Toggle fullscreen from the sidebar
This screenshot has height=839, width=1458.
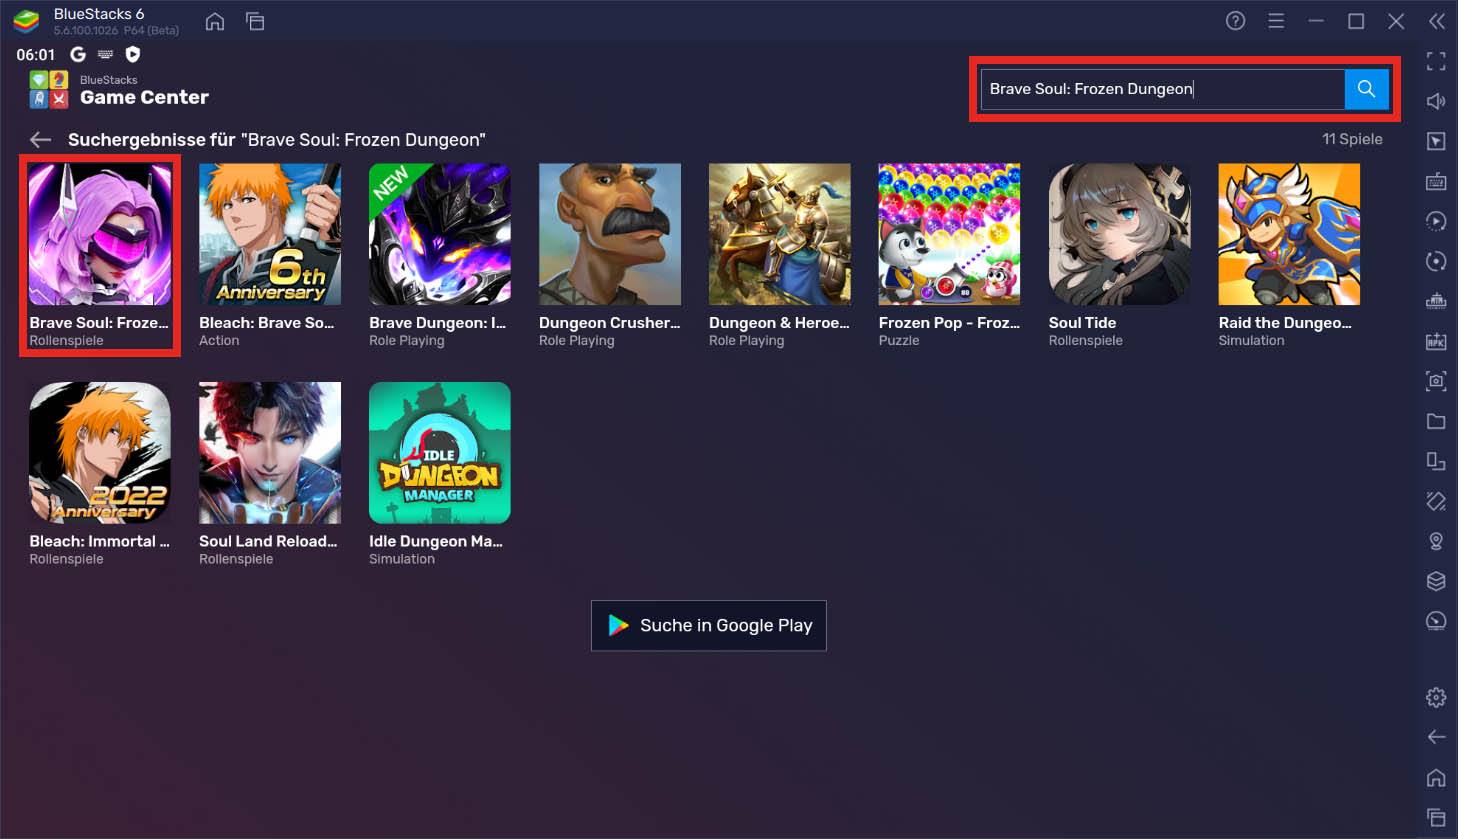pos(1436,61)
